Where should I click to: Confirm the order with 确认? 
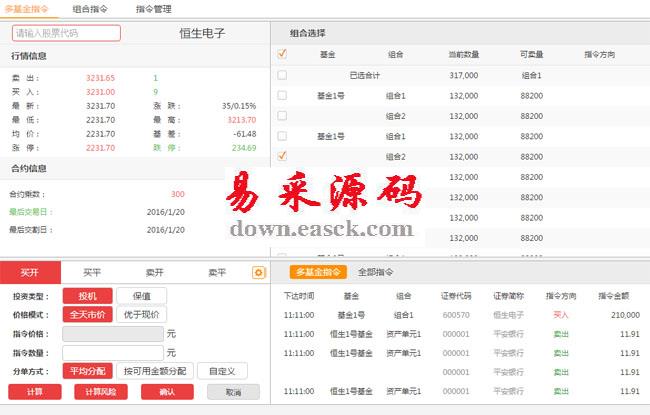pos(167,392)
